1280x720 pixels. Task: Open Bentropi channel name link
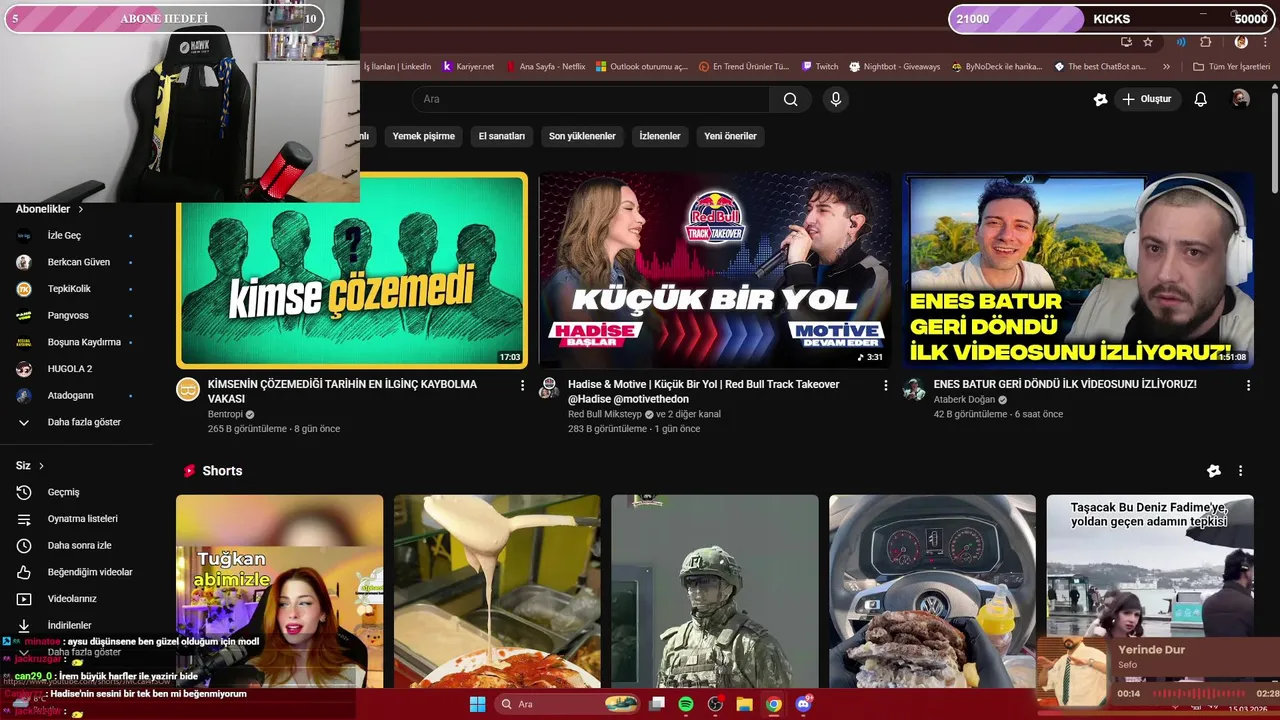click(x=226, y=414)
